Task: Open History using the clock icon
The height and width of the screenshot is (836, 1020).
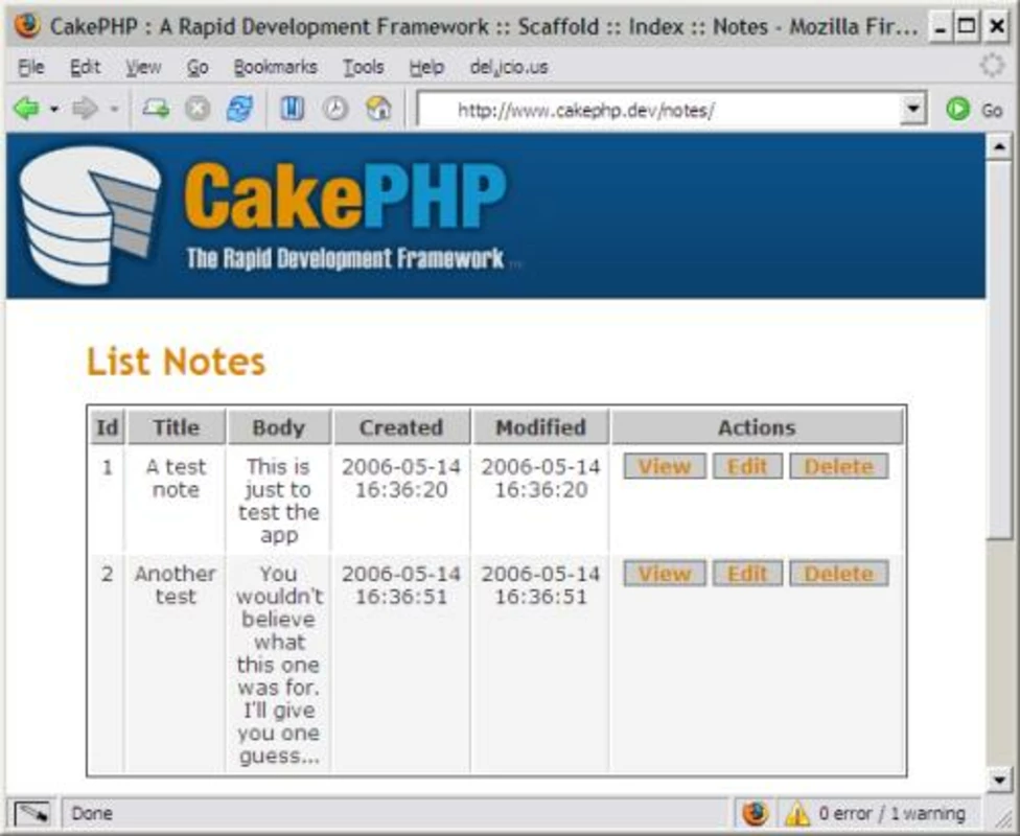Action: pos(335,107)
